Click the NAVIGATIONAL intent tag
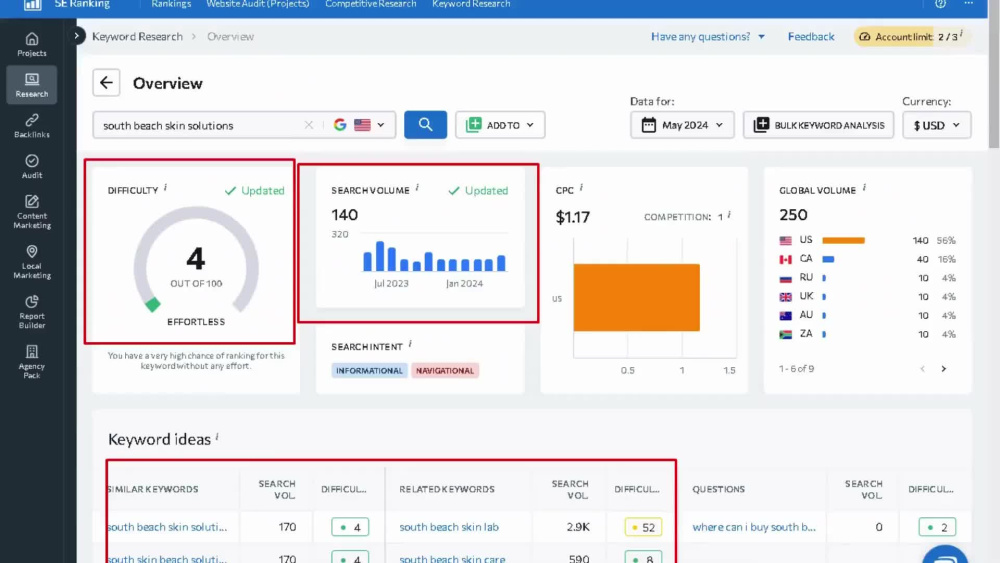 [x=445, y=370]
